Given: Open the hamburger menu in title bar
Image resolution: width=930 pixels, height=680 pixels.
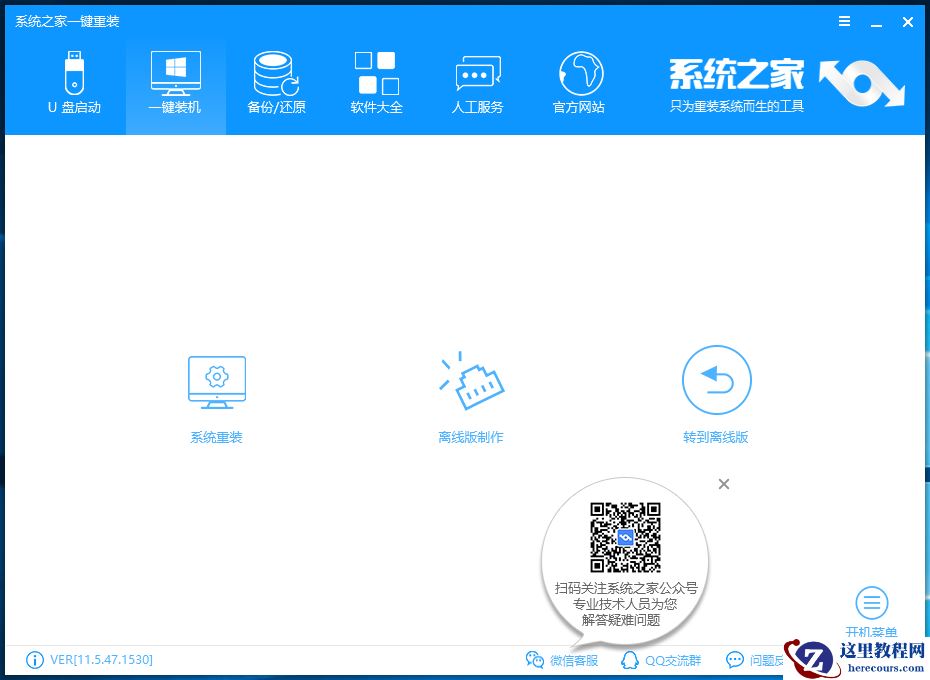Looking at the screenshot, I should (844, 21).
